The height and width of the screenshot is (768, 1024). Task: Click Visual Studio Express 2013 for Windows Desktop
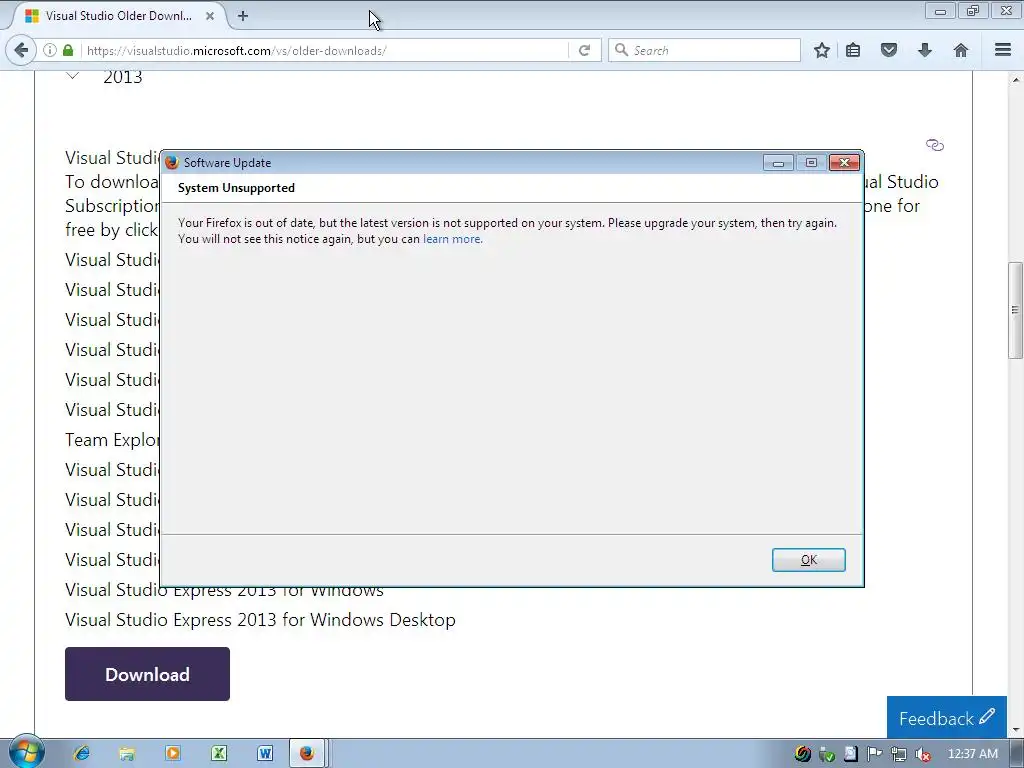tap(260, 620)
